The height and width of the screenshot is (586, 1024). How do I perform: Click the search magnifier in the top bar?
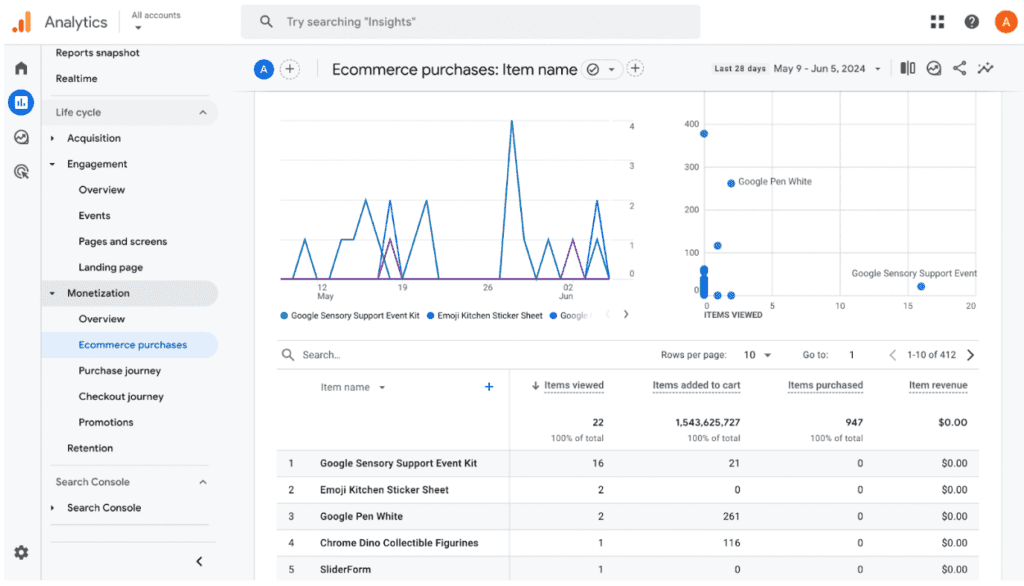pos(266,22)
